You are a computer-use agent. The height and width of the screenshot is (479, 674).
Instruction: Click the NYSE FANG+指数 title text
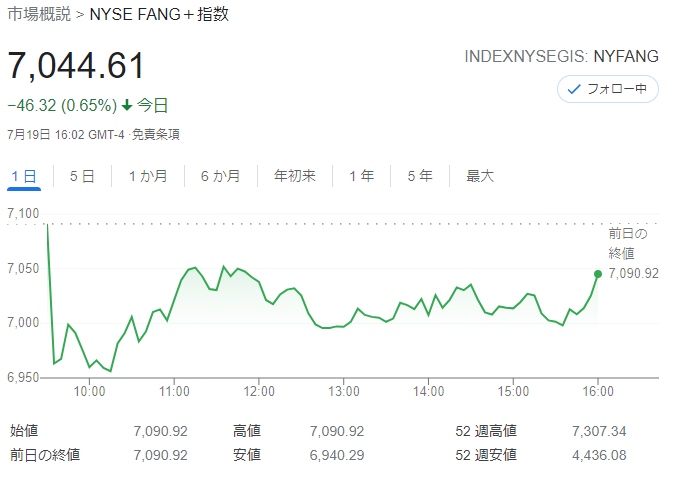click(159, 14)
